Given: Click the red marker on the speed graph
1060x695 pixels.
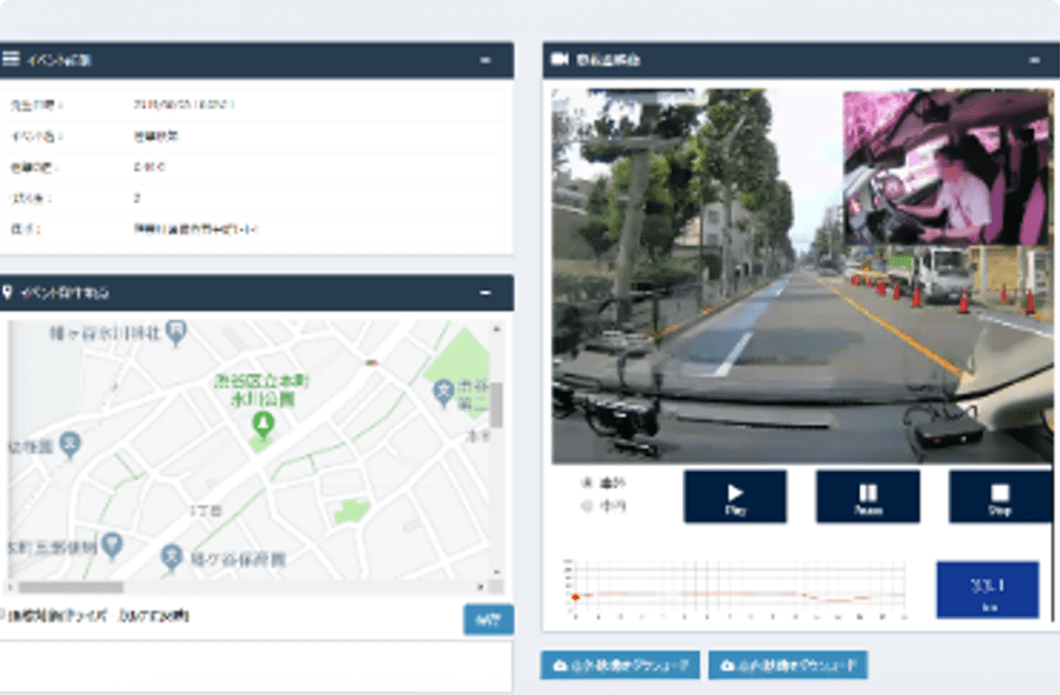Looking at the screenshot, I should [575, 597].
